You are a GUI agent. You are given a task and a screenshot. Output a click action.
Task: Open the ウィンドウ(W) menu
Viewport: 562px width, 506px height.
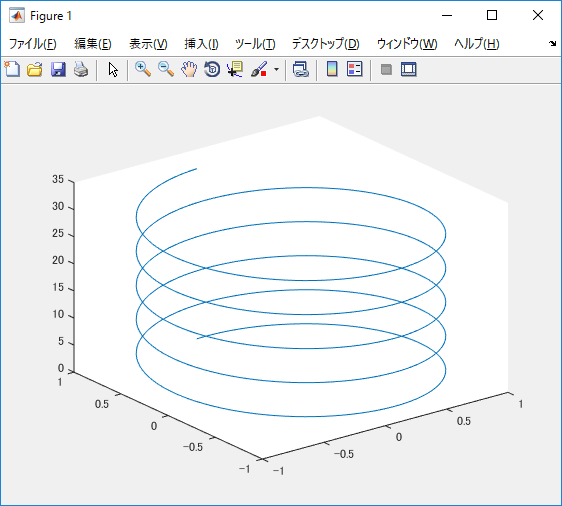407,44
